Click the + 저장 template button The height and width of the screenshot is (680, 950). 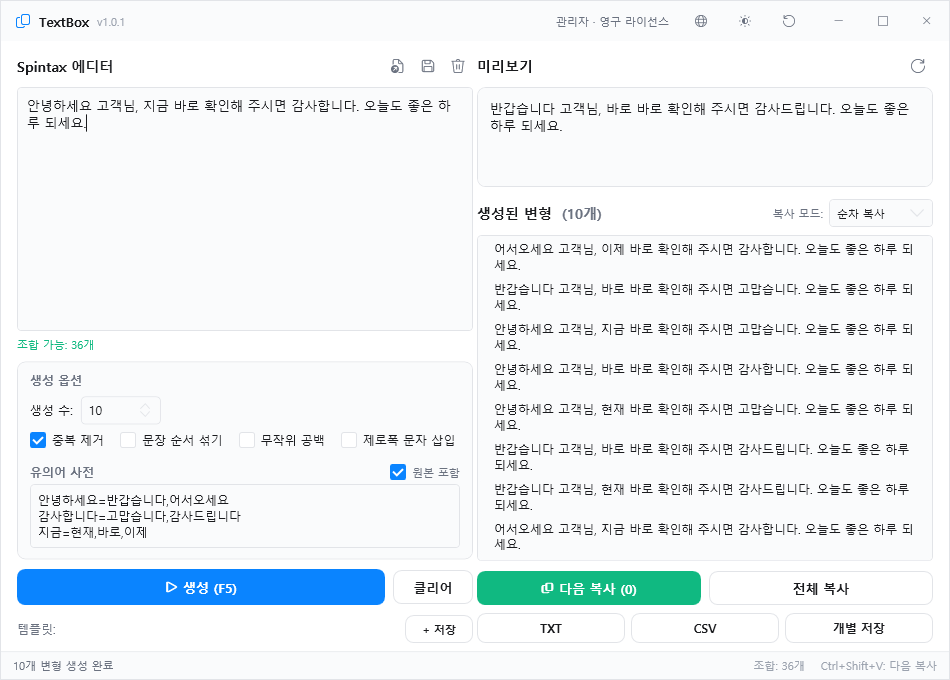(439, 629)
